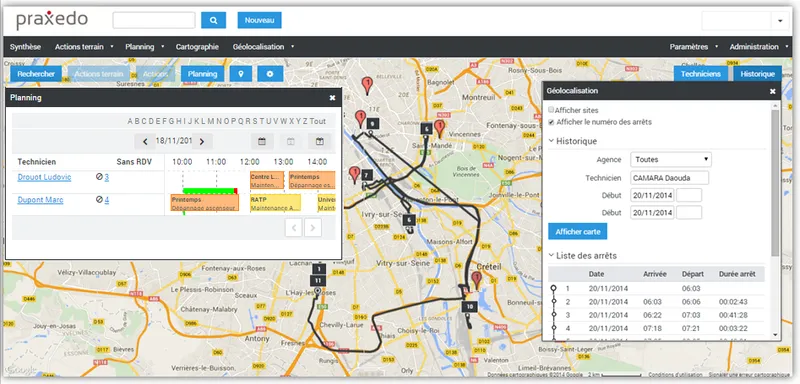Select stop marker 7 on the map

tap(366, 175)
